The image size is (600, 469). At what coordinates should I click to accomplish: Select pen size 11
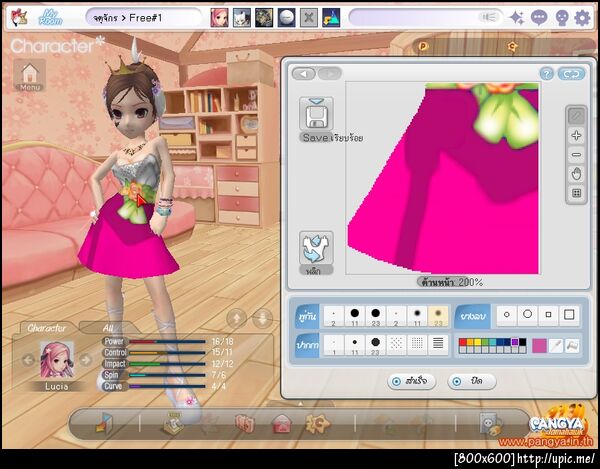(x=355, y=345)
